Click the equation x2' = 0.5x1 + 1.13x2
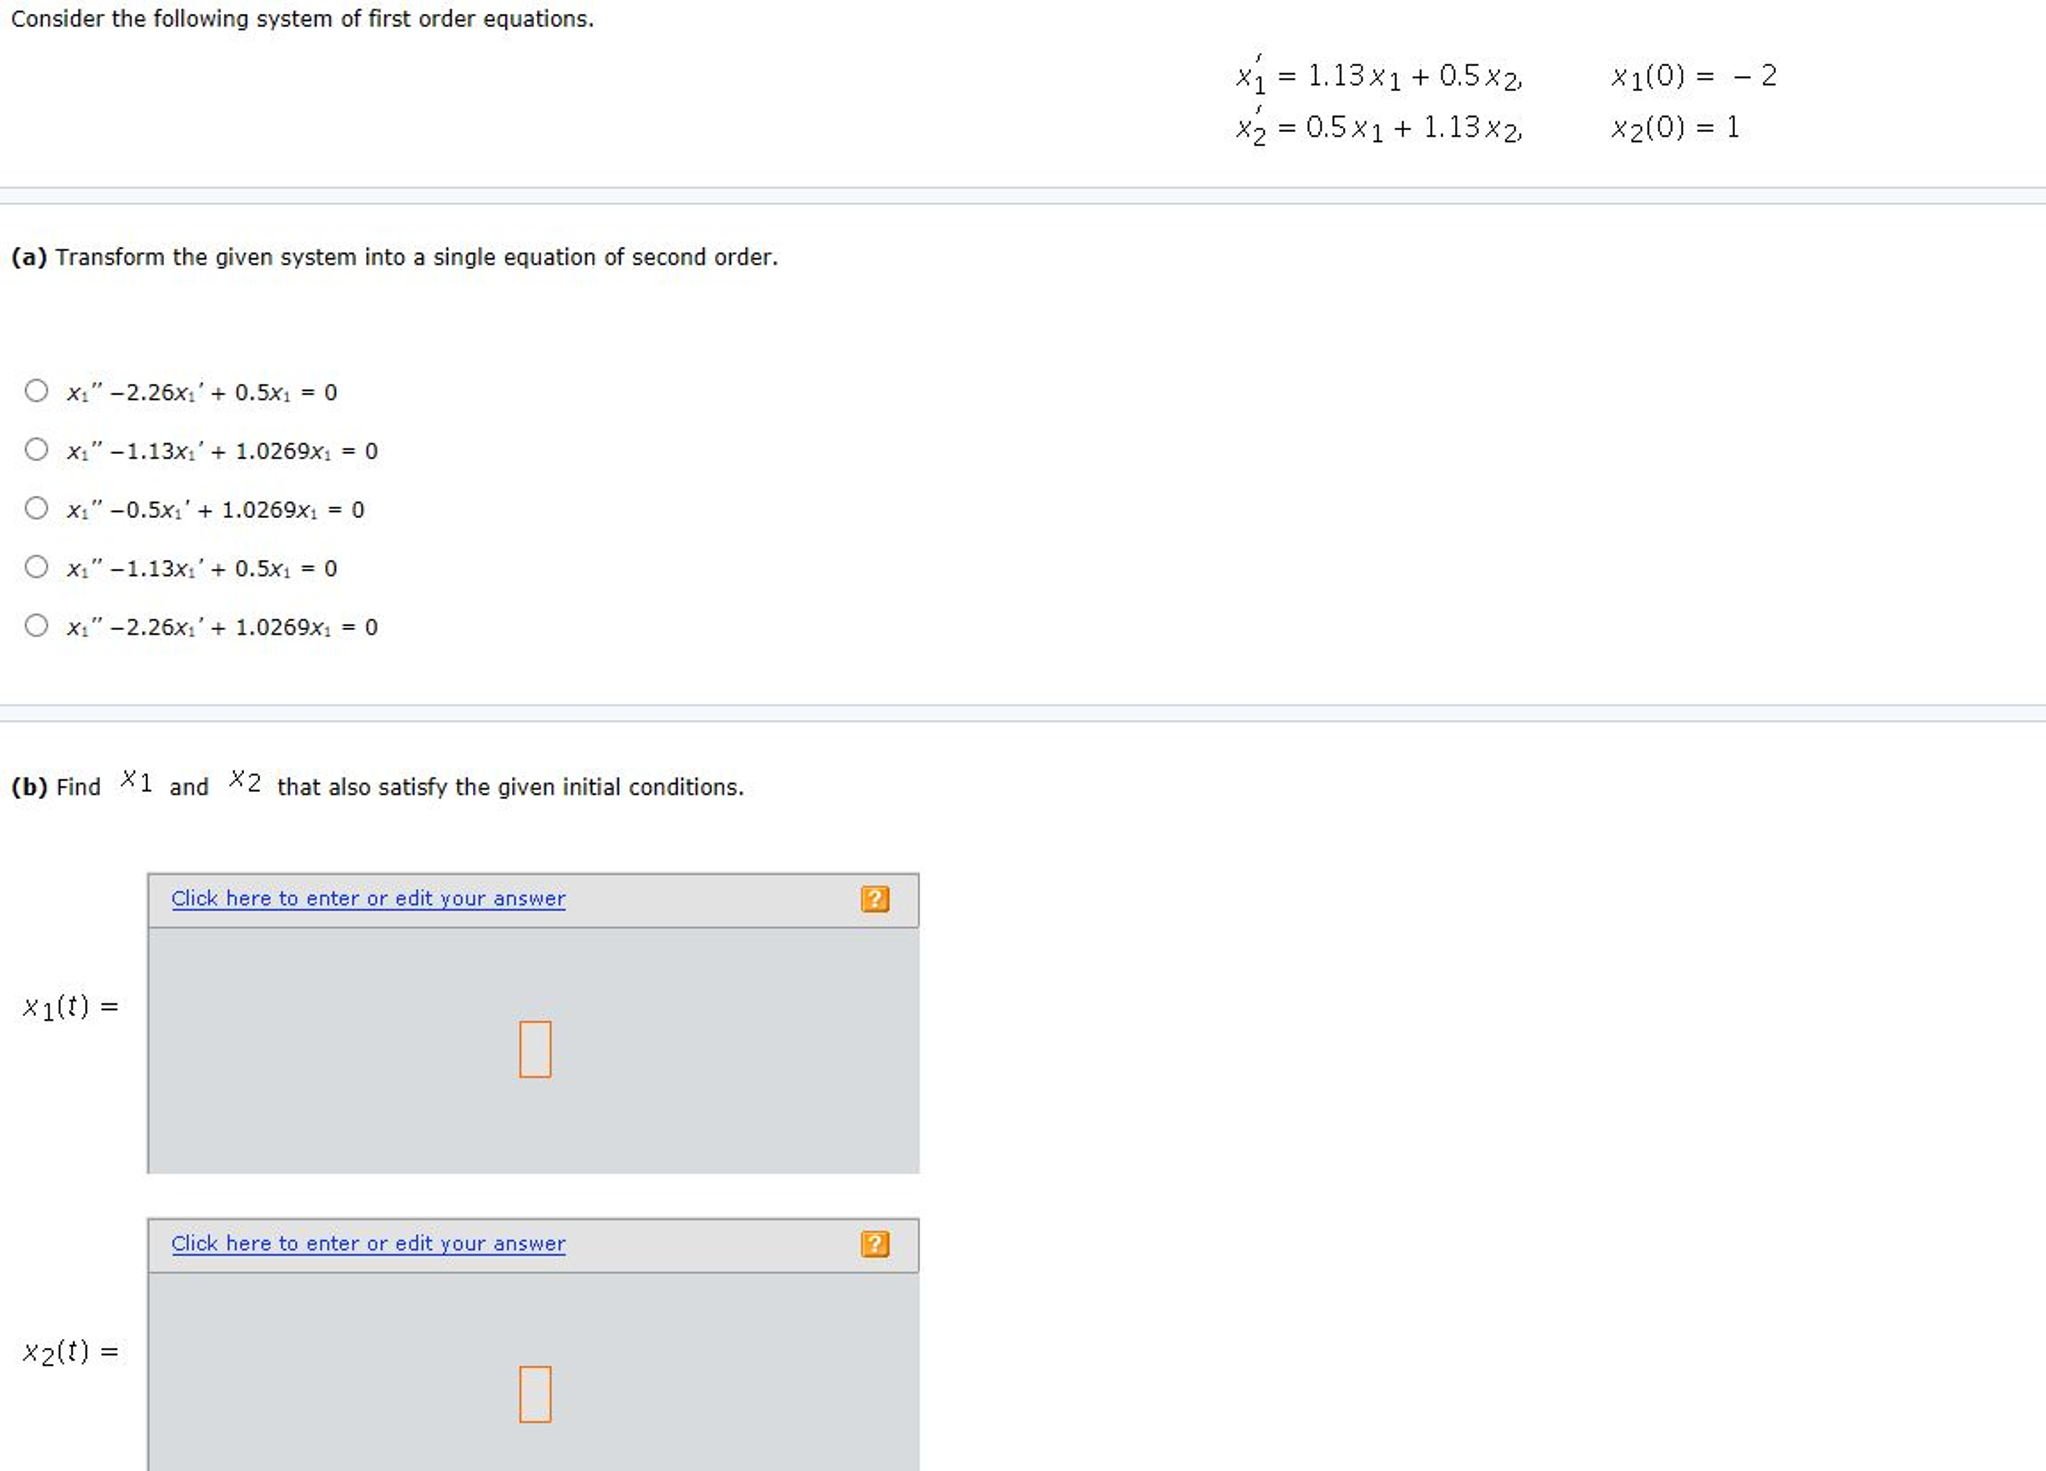2046x1471 pixels. pos(1378,128)
